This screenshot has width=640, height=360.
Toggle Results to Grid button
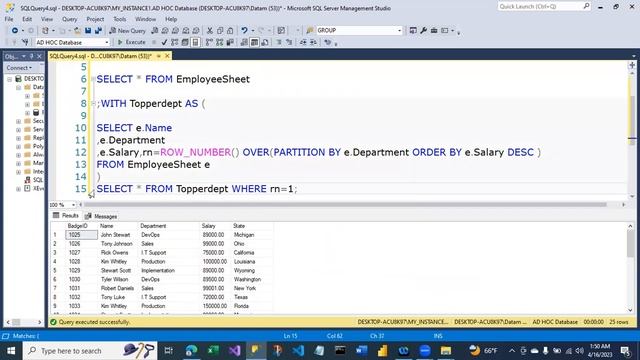[x=254, y=42]
